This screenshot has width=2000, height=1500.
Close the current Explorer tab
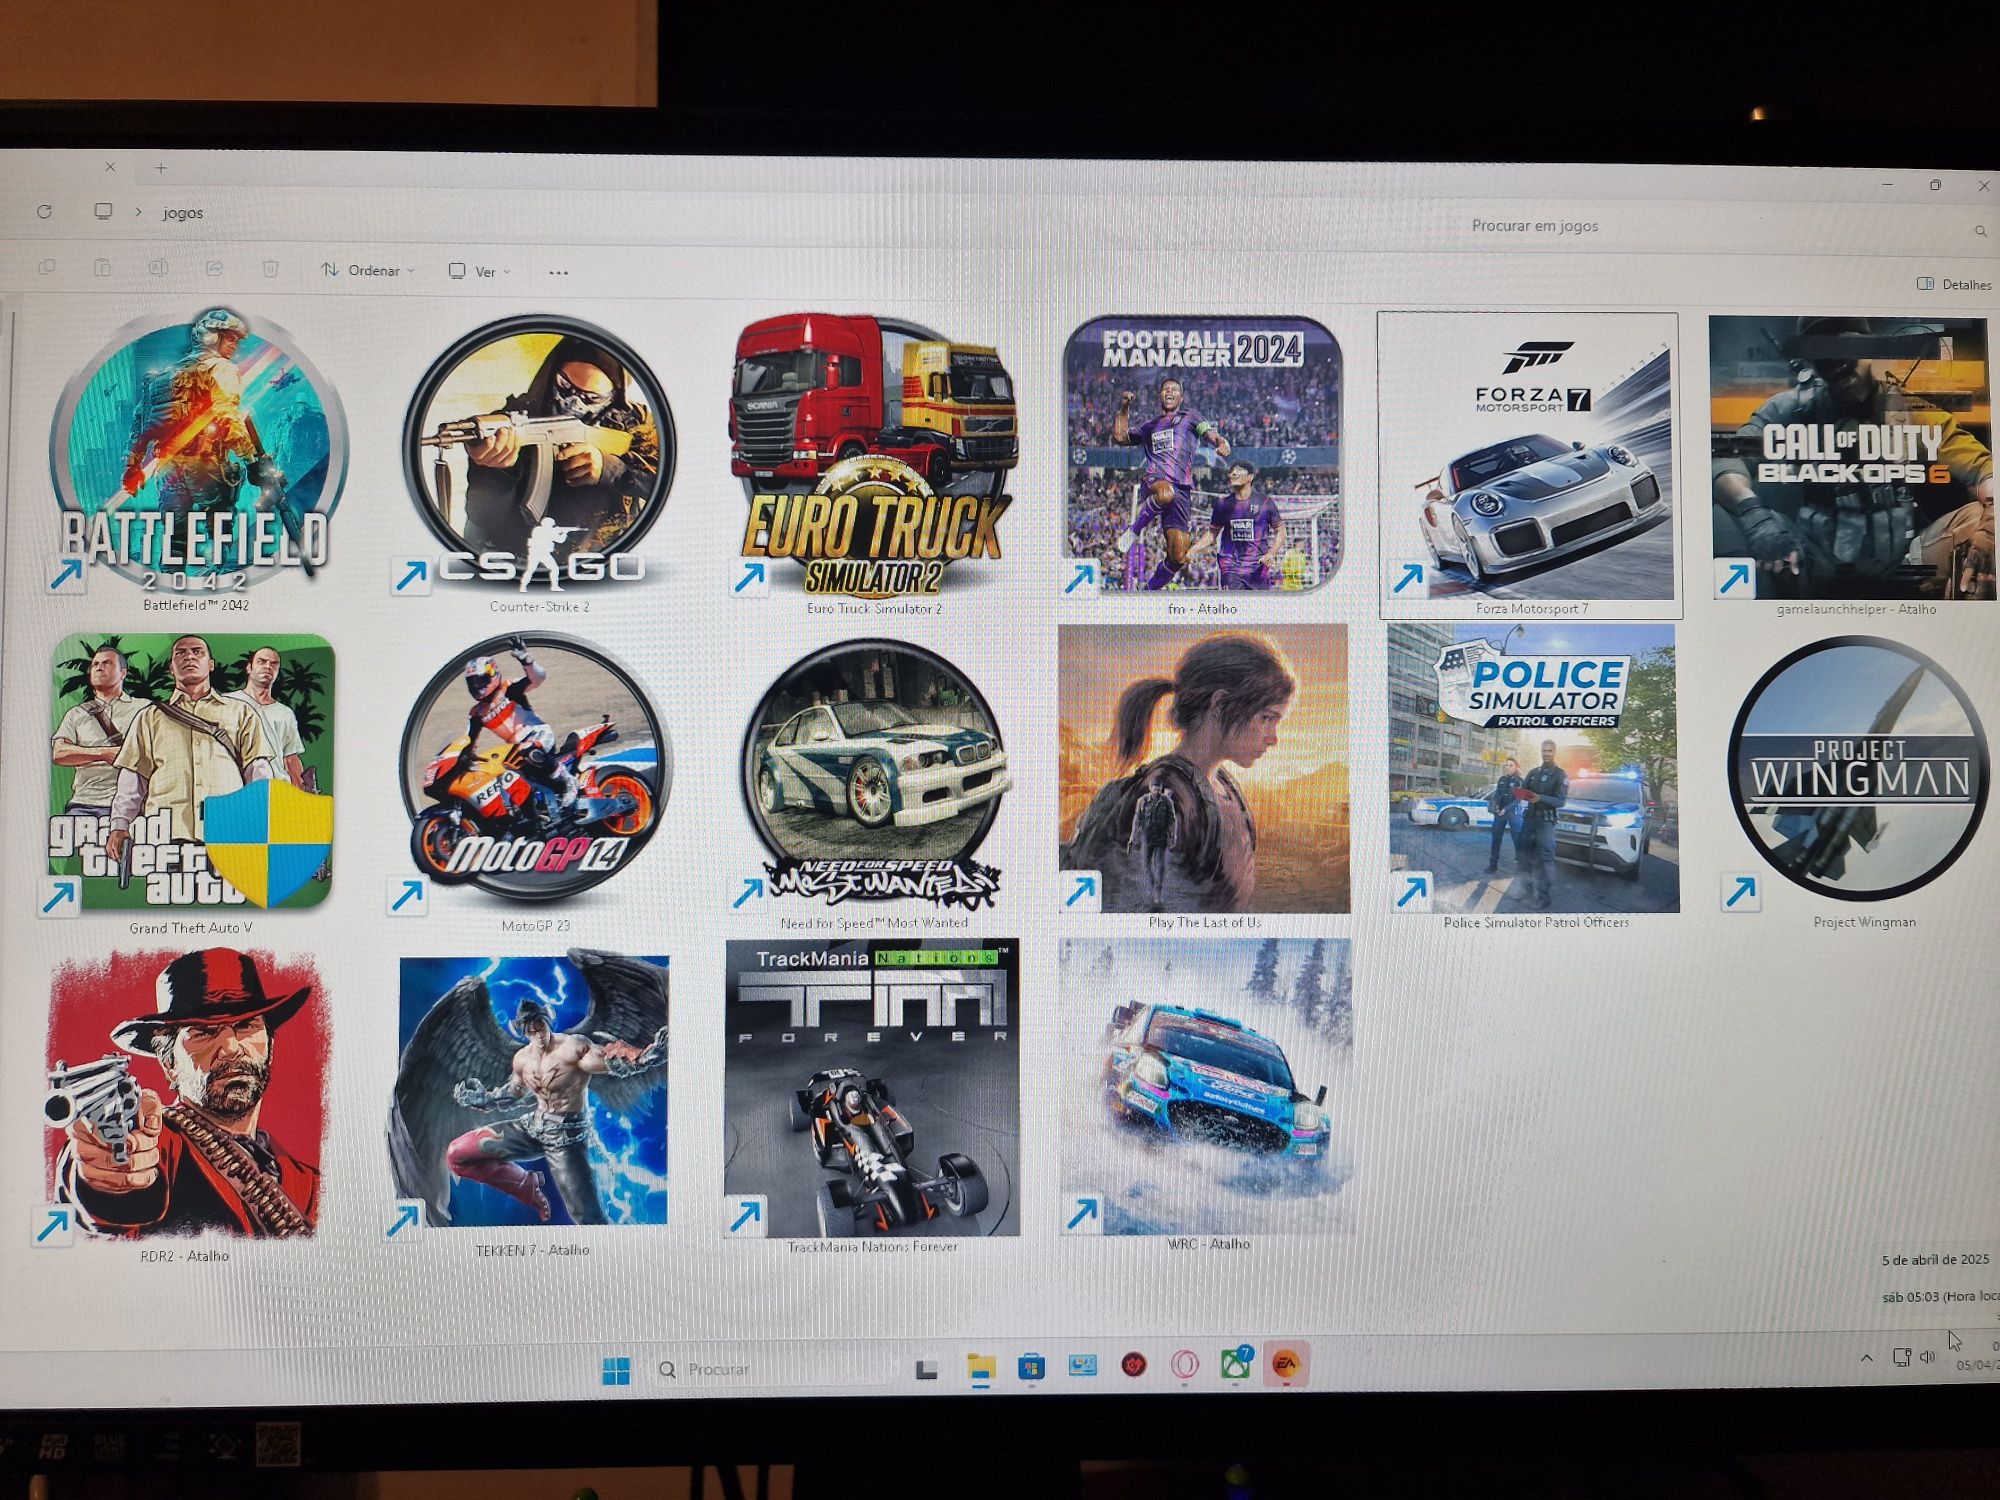tap(110, 167)
